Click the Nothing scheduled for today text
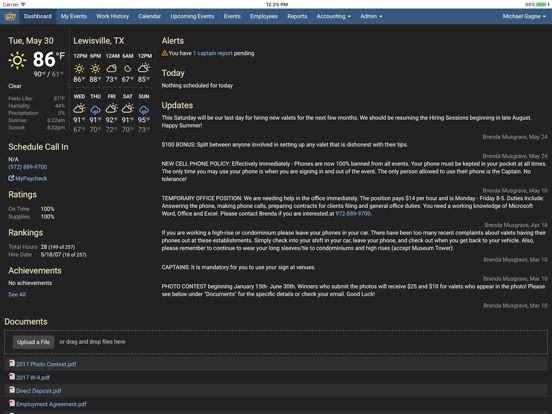This screenshot has height=414, width=552. [197, 85]
